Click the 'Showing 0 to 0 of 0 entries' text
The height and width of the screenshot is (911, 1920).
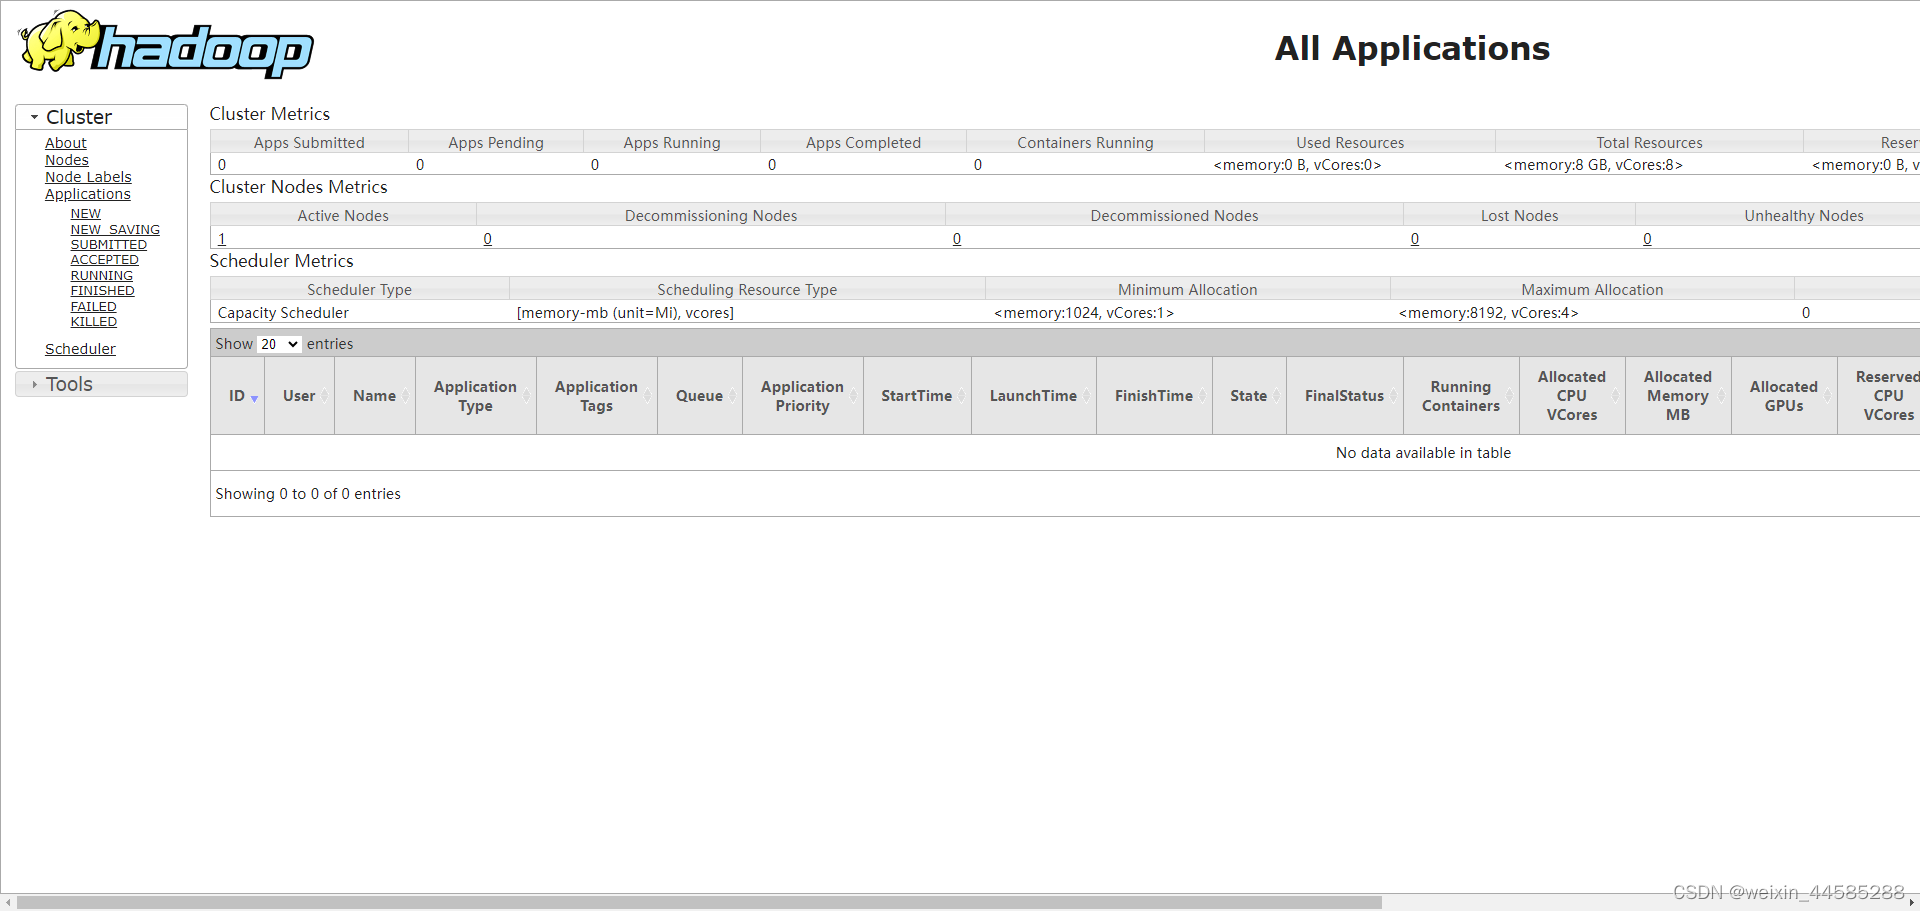click(308, 494)
